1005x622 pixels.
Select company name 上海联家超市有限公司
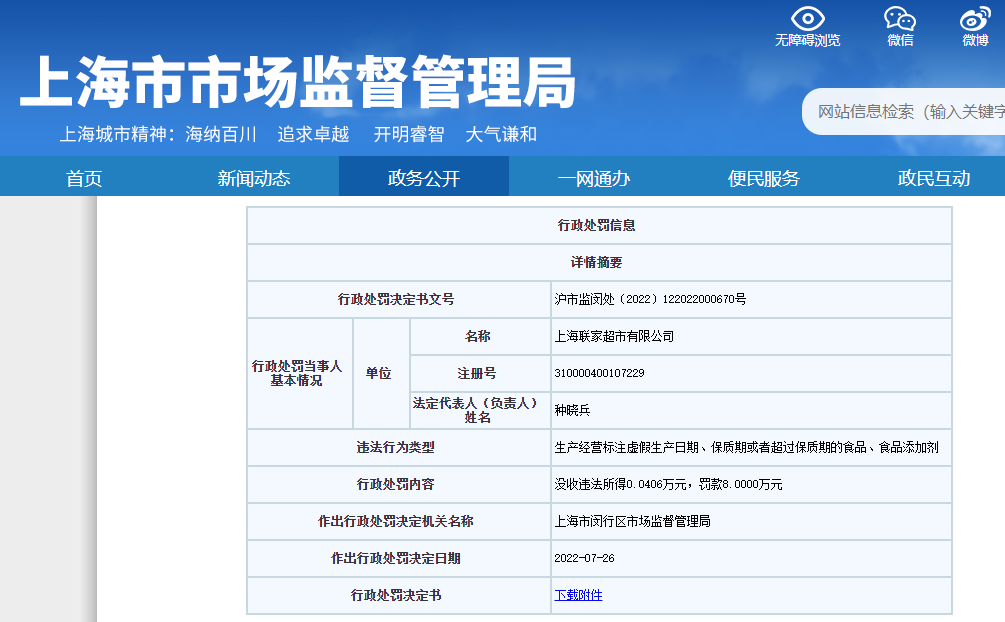click(614, 336)
